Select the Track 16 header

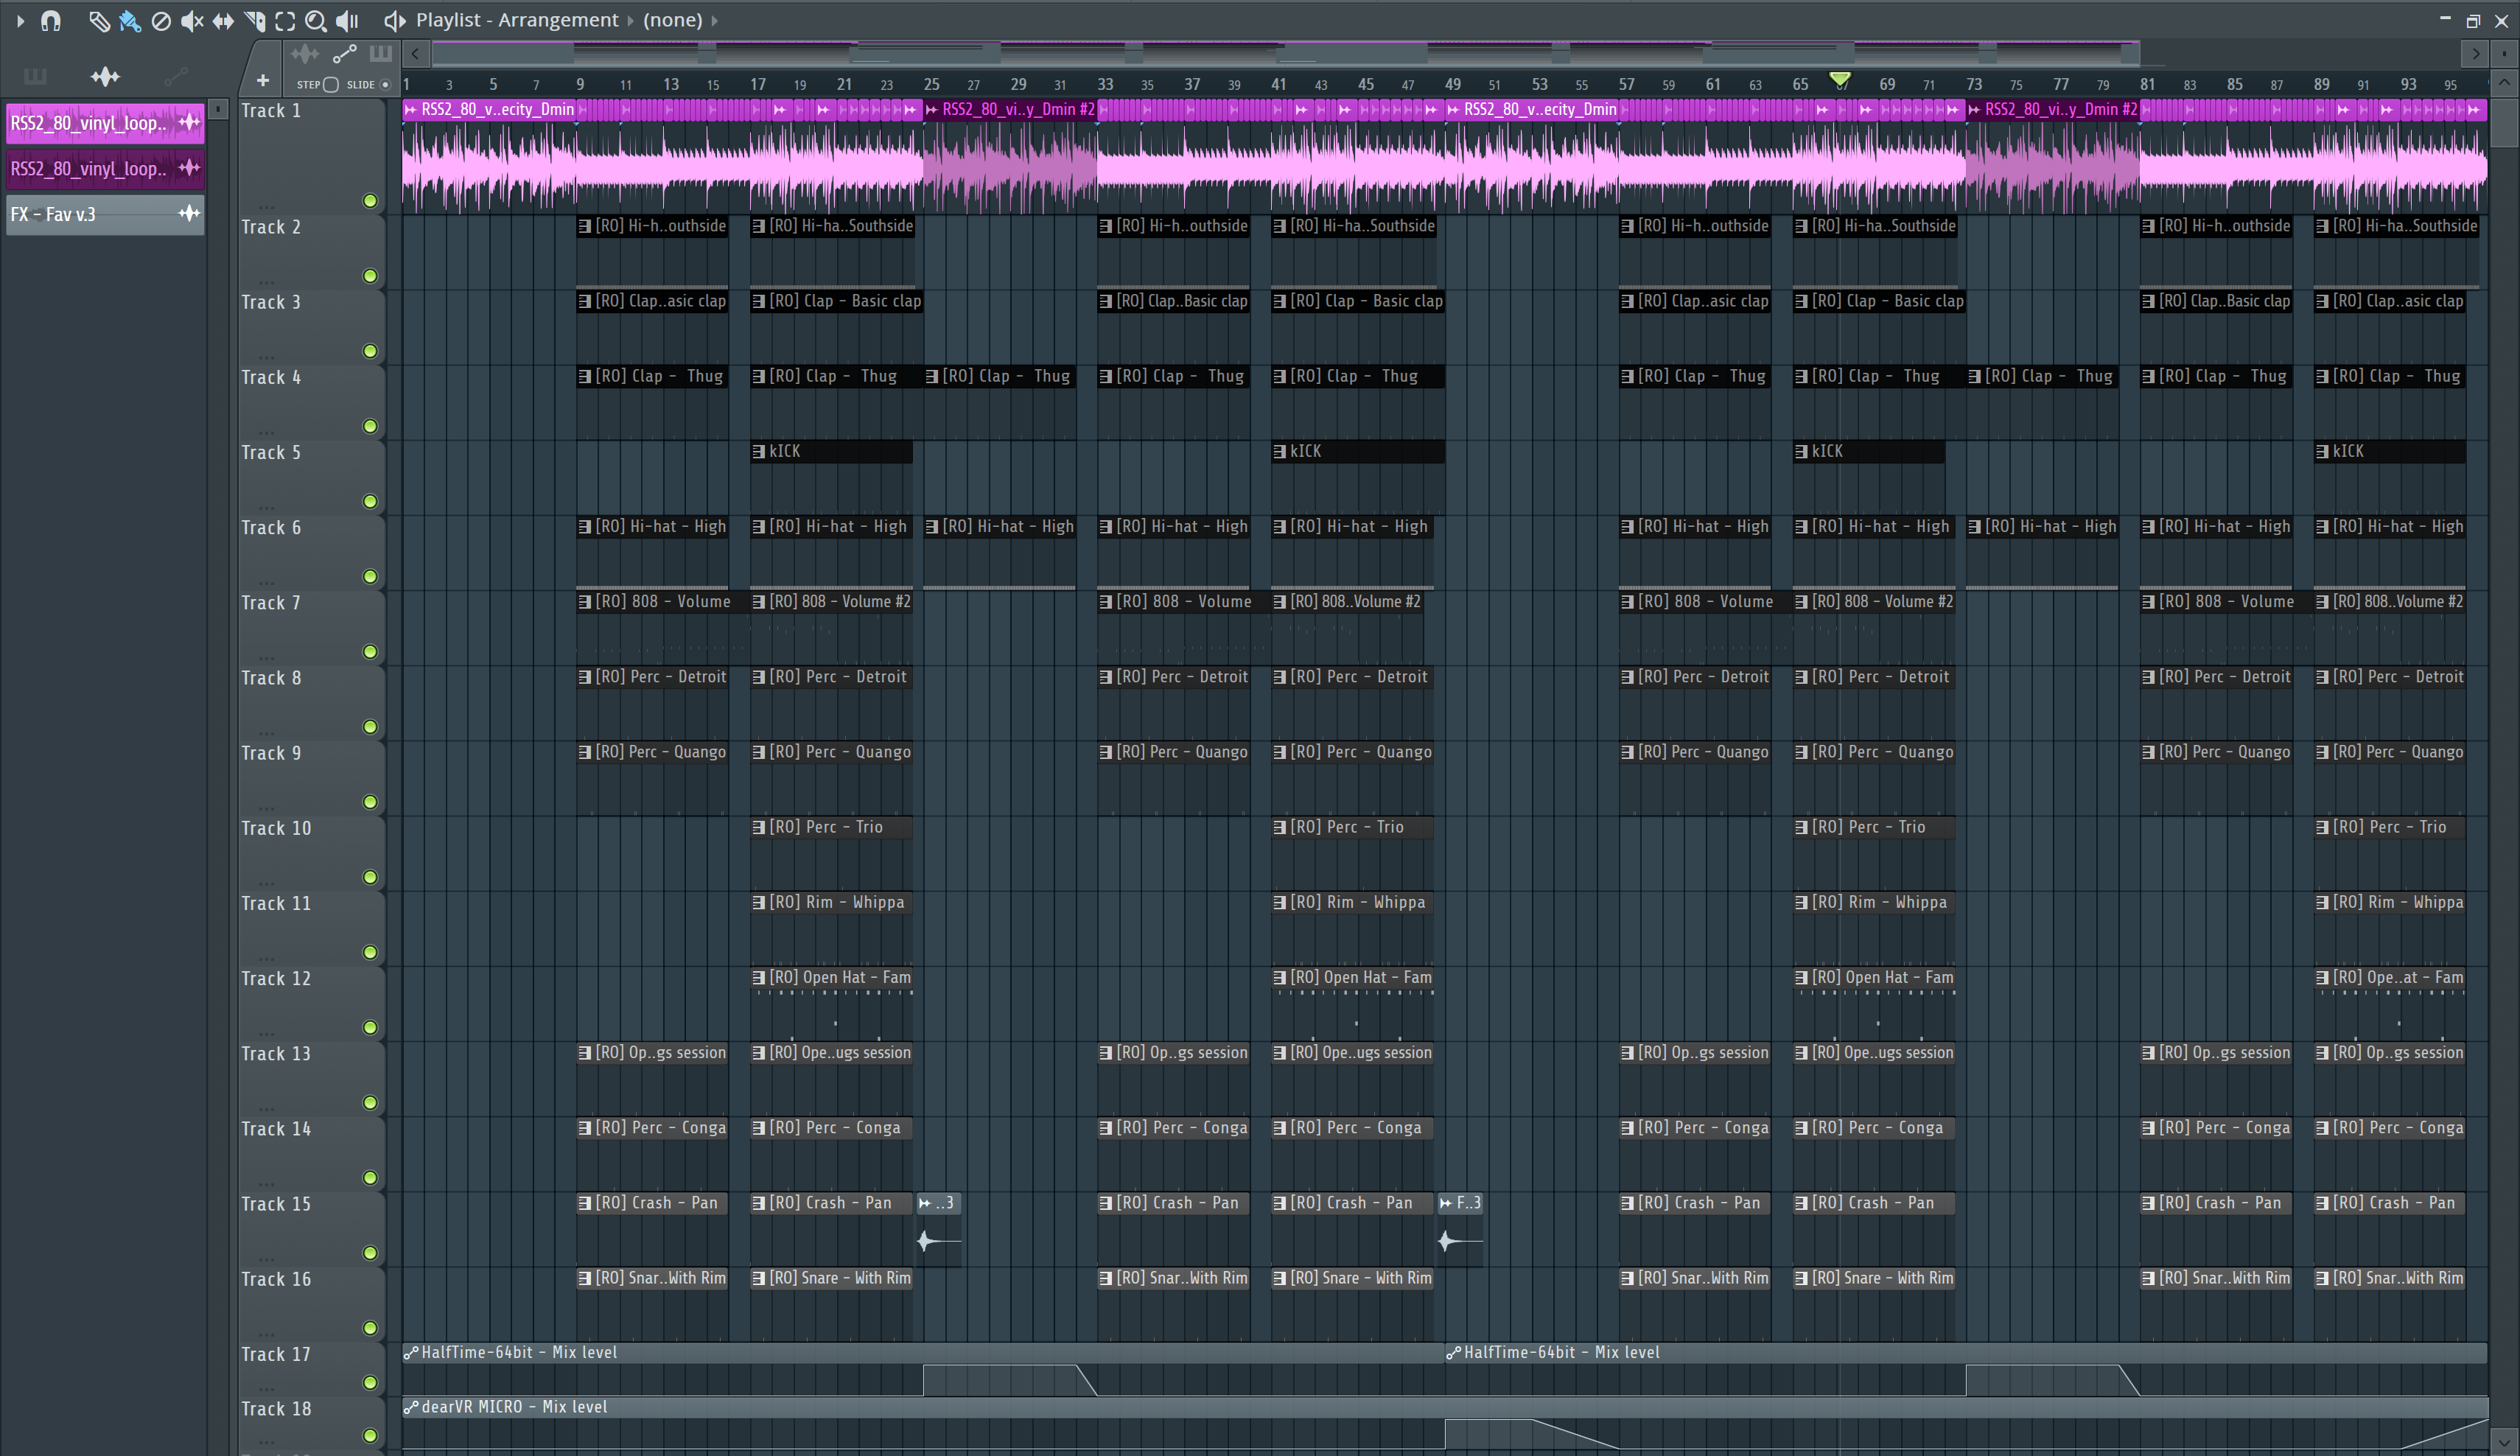(312, 1304)
